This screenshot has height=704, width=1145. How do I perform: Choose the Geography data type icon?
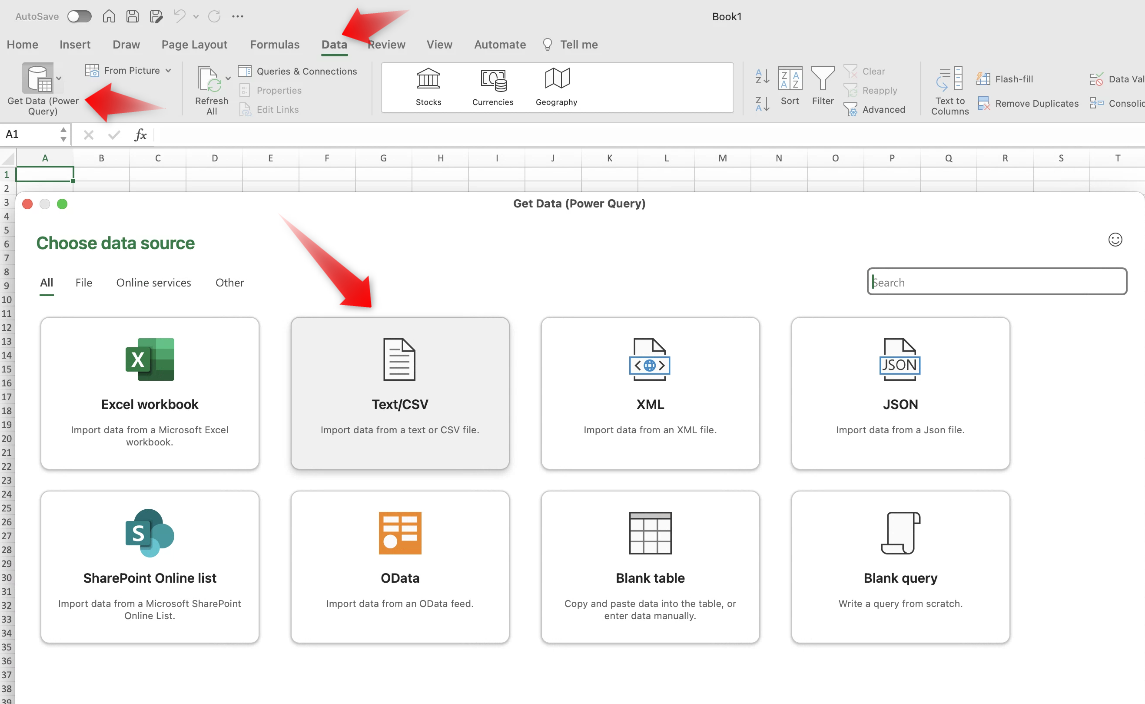[x=556, y=80]
